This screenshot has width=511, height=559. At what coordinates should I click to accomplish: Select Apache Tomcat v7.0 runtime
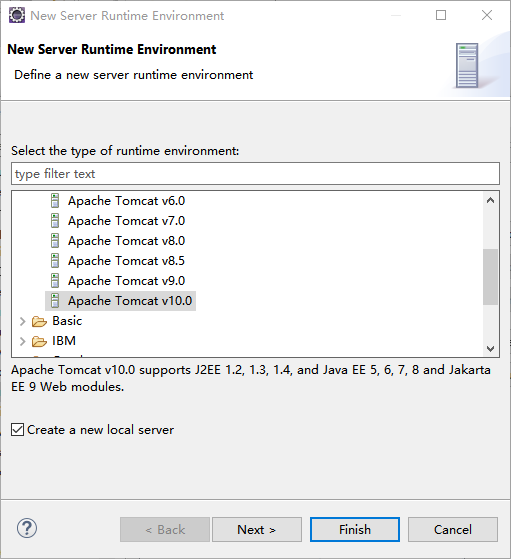(127, 221)
